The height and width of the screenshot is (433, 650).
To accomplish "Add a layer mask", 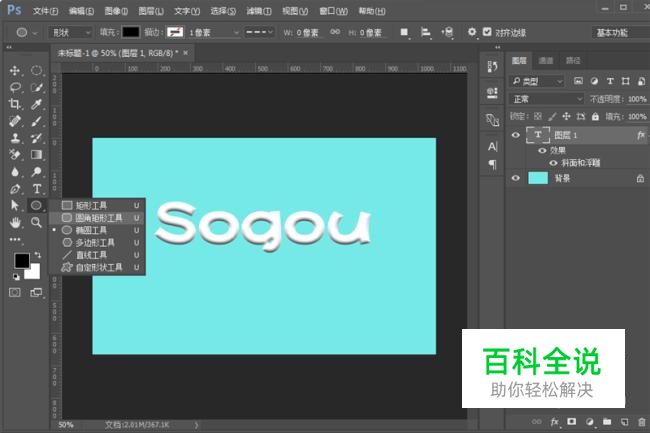I will point(572,421).
